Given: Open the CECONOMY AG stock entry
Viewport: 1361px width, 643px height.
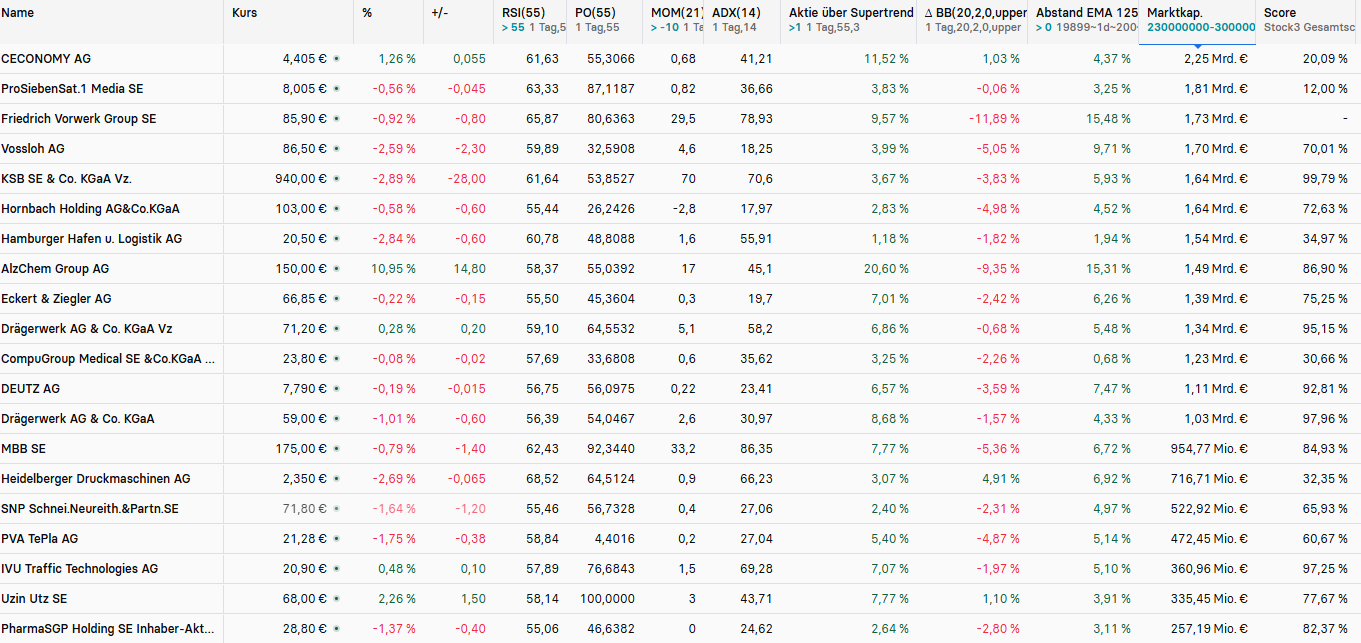Looking at the screenshot, I should point(46,59).
